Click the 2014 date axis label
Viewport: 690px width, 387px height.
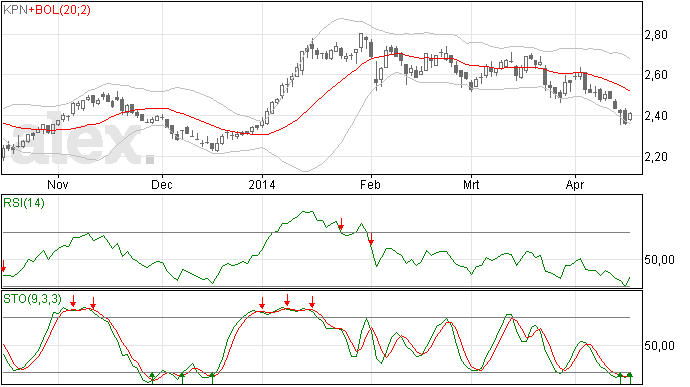click(x=262, y=184)
